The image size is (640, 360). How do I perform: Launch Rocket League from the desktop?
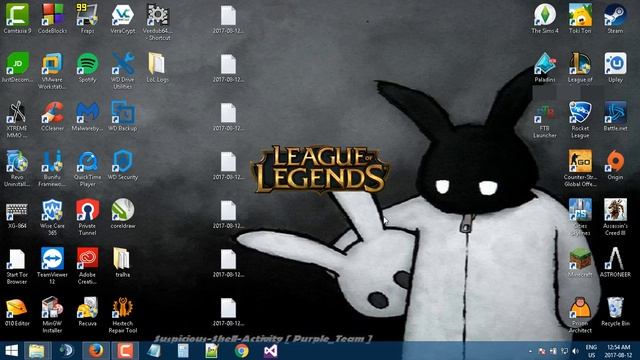click(580, 120)
